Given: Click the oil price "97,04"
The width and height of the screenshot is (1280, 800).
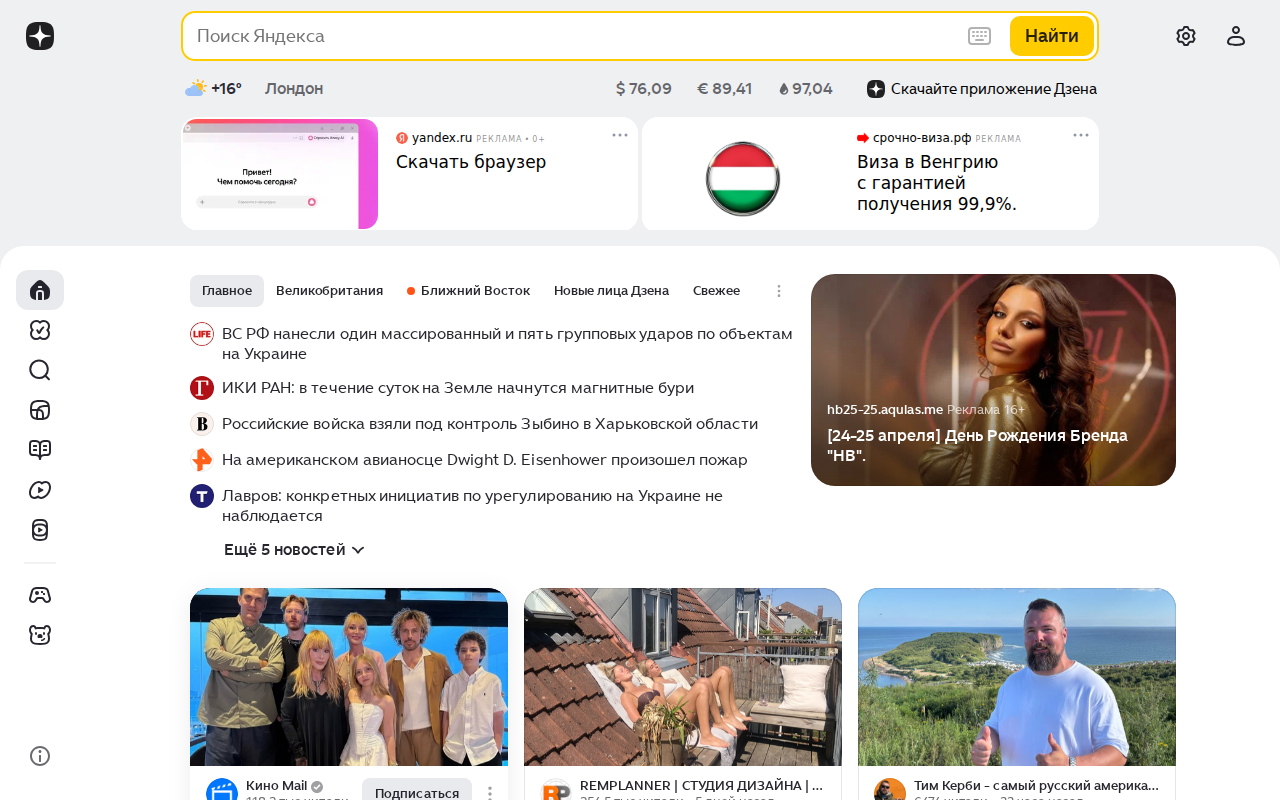Looking at the screenshot, I should click(806, 88).
